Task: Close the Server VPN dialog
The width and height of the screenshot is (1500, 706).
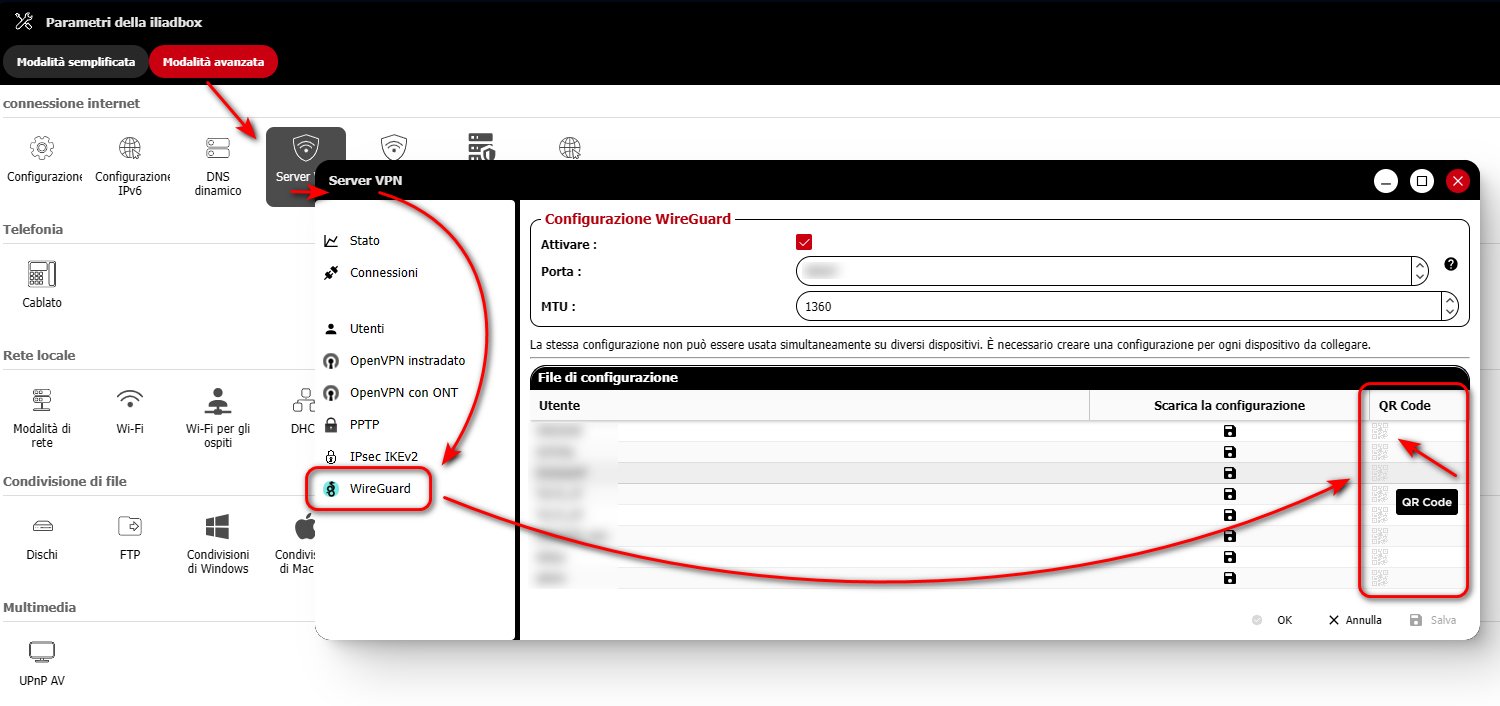Action: pyautogui.click(x=1457, y=181)
